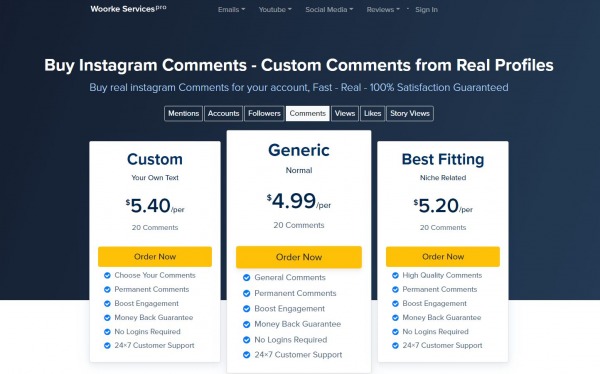Open the Sign In link

426,10
